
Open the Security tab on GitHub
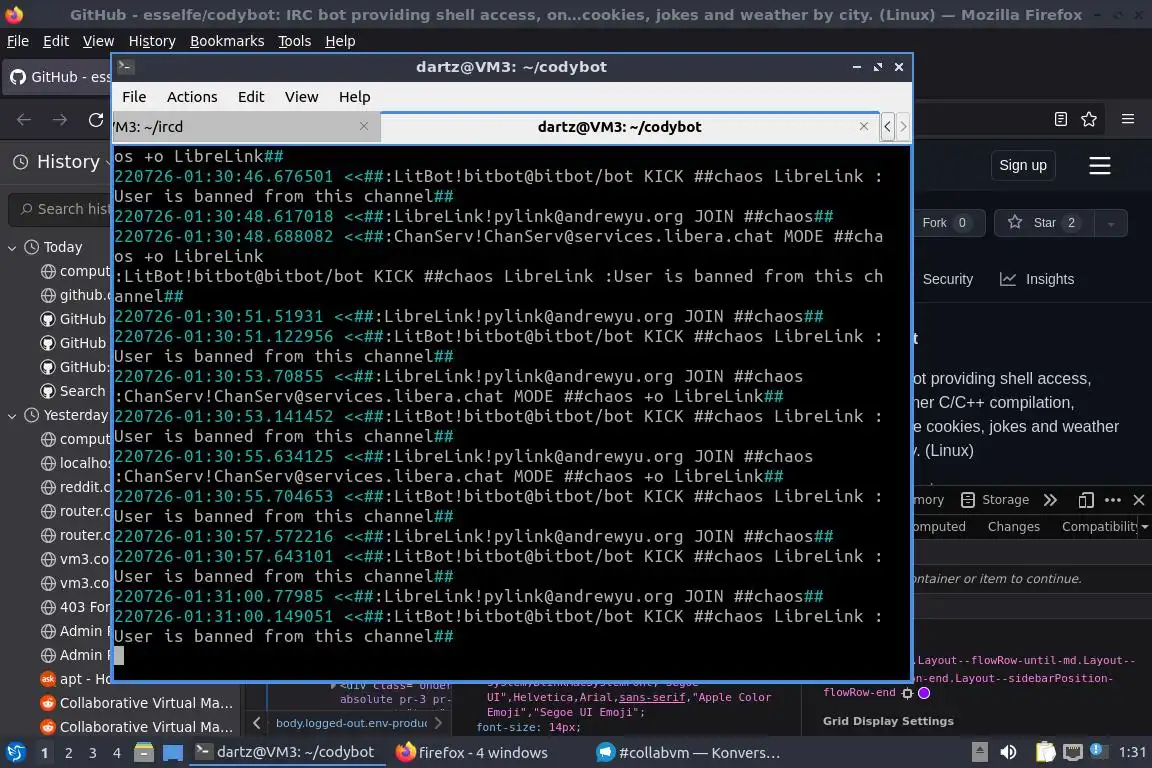tap(947, 279)
